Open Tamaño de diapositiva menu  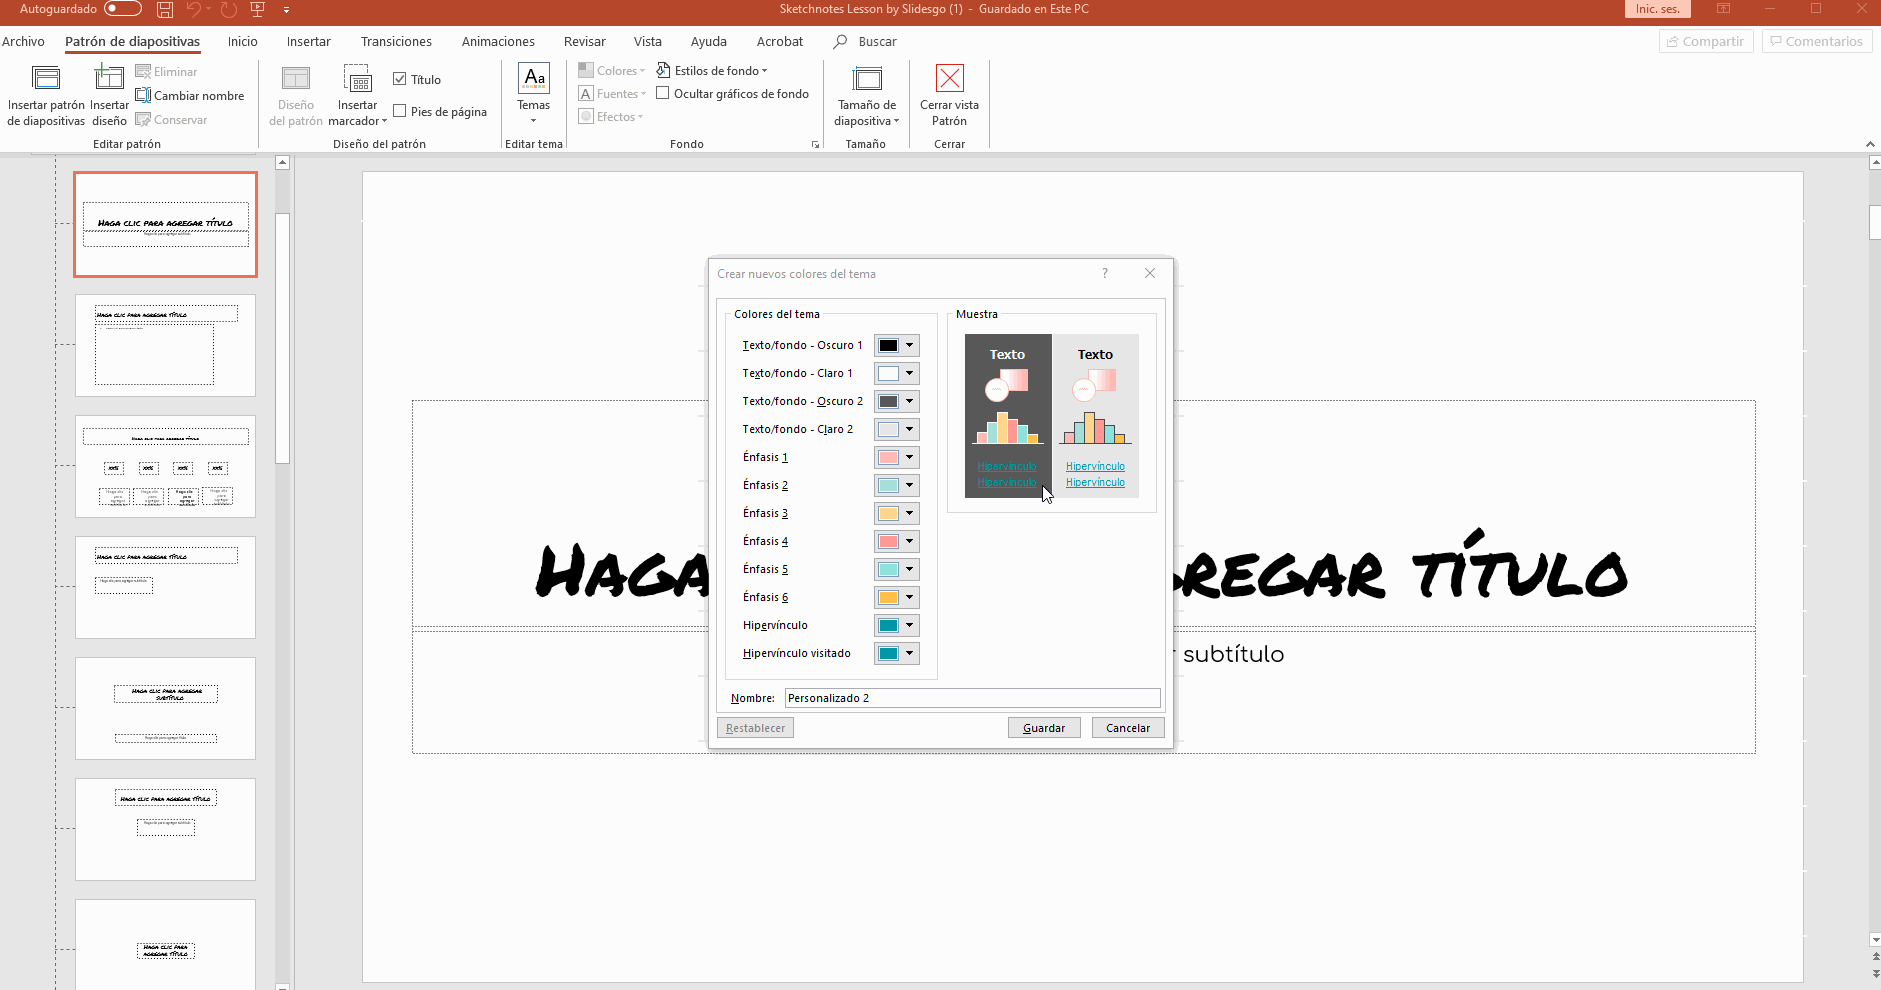(x=866, y=96)
